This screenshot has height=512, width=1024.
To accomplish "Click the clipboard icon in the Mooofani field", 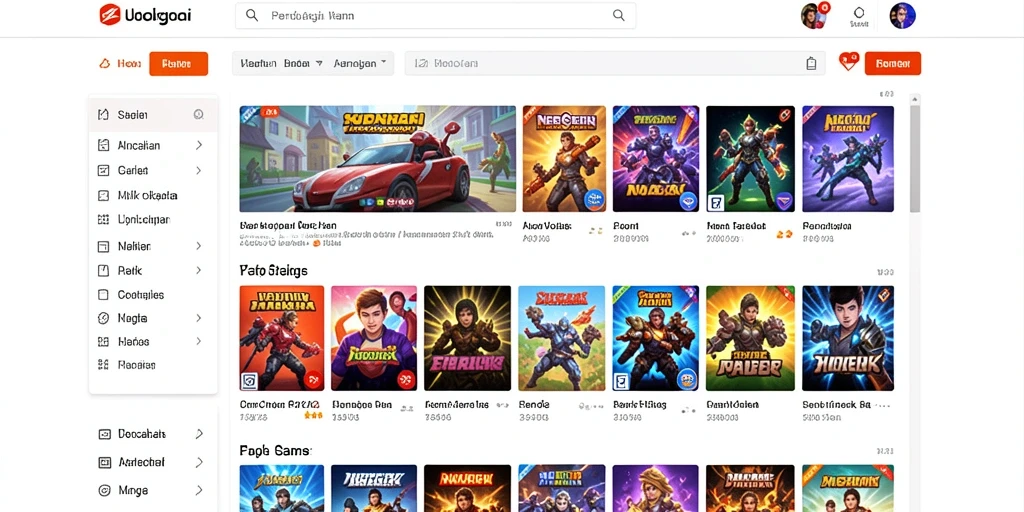I will click(x=811, y=63).
